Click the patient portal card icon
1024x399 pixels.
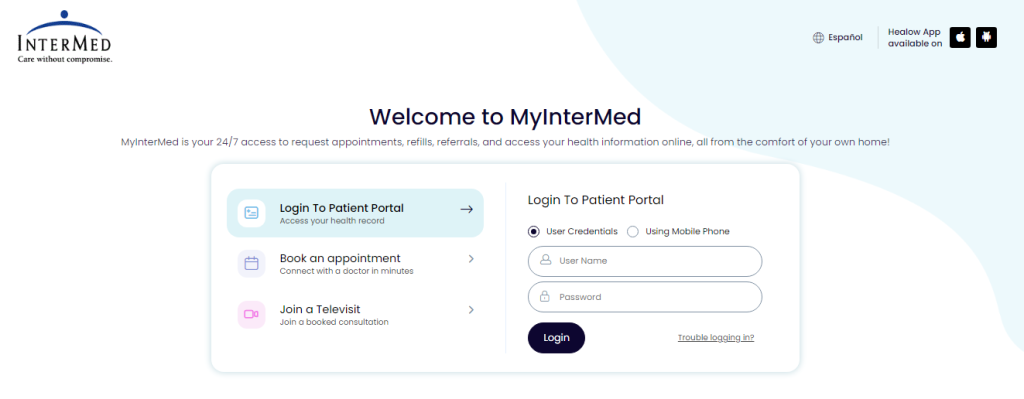251,213
